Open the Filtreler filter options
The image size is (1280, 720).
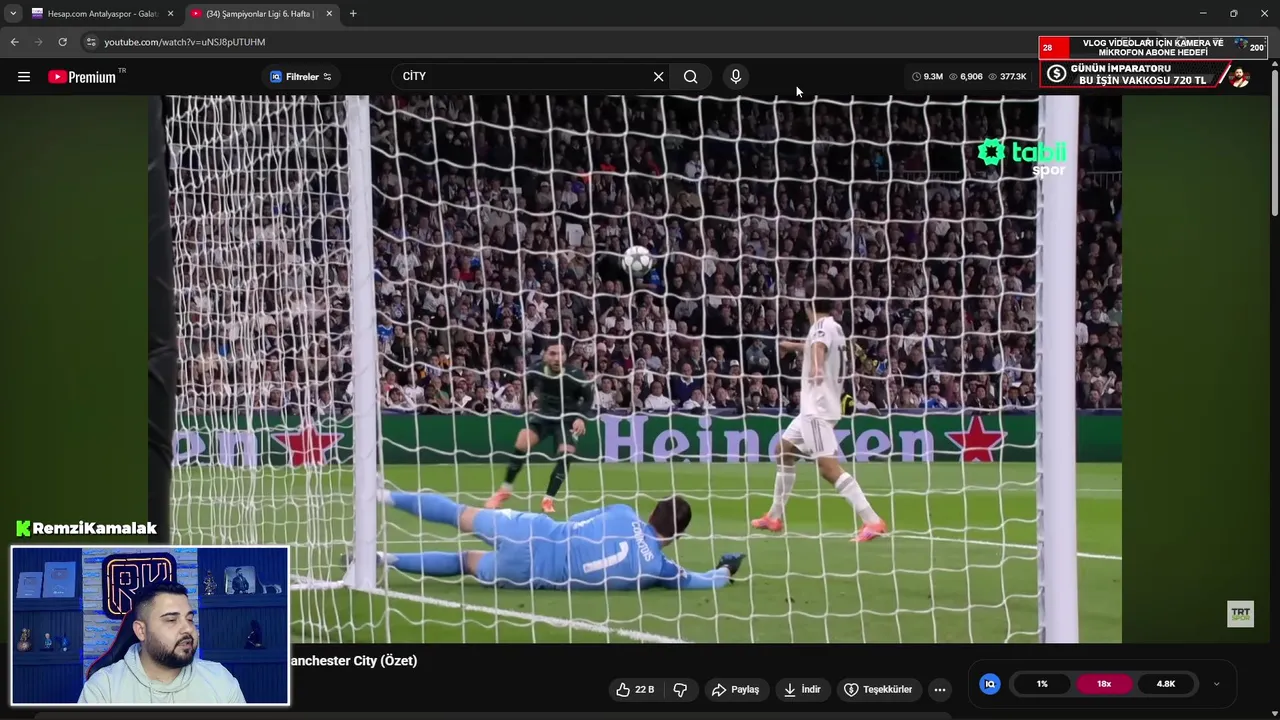(x=300, y=77)
